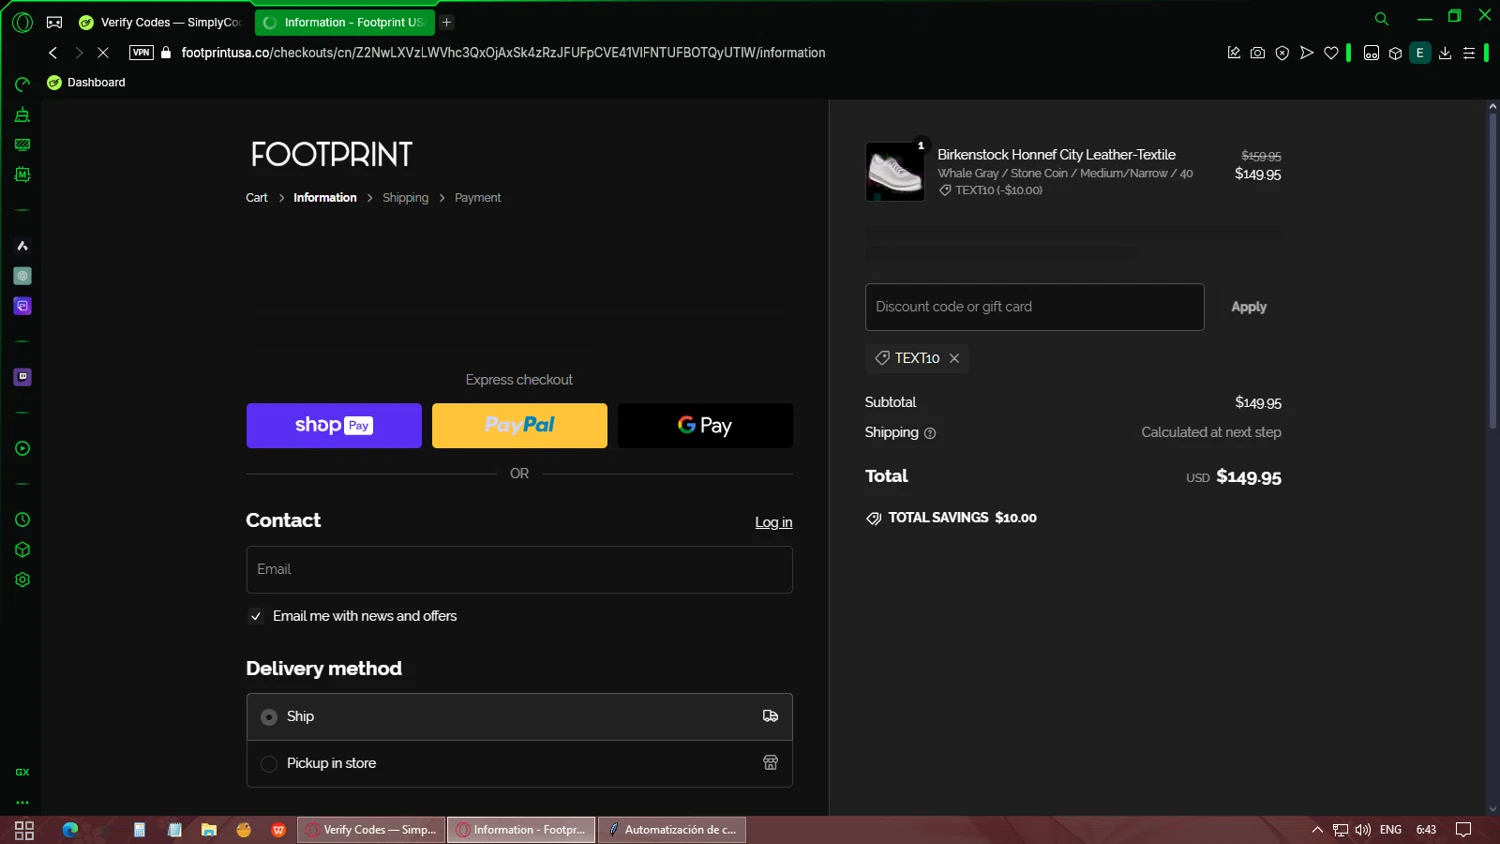Click the FOOTPRINT store logo
This screenshot has height=844, width=1500.
click(x=331, y=154)
